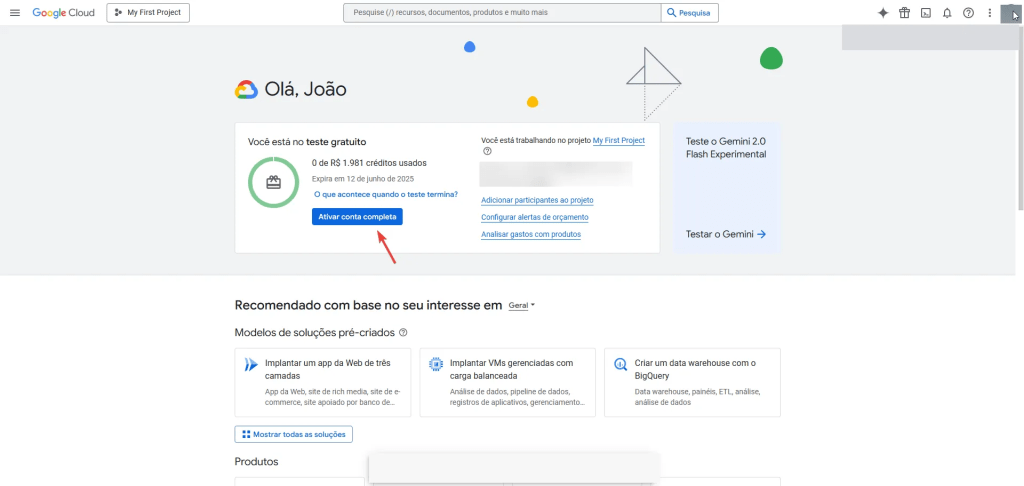Open the notifications bell
The image size is (1024, 486).
pos(947,13)
